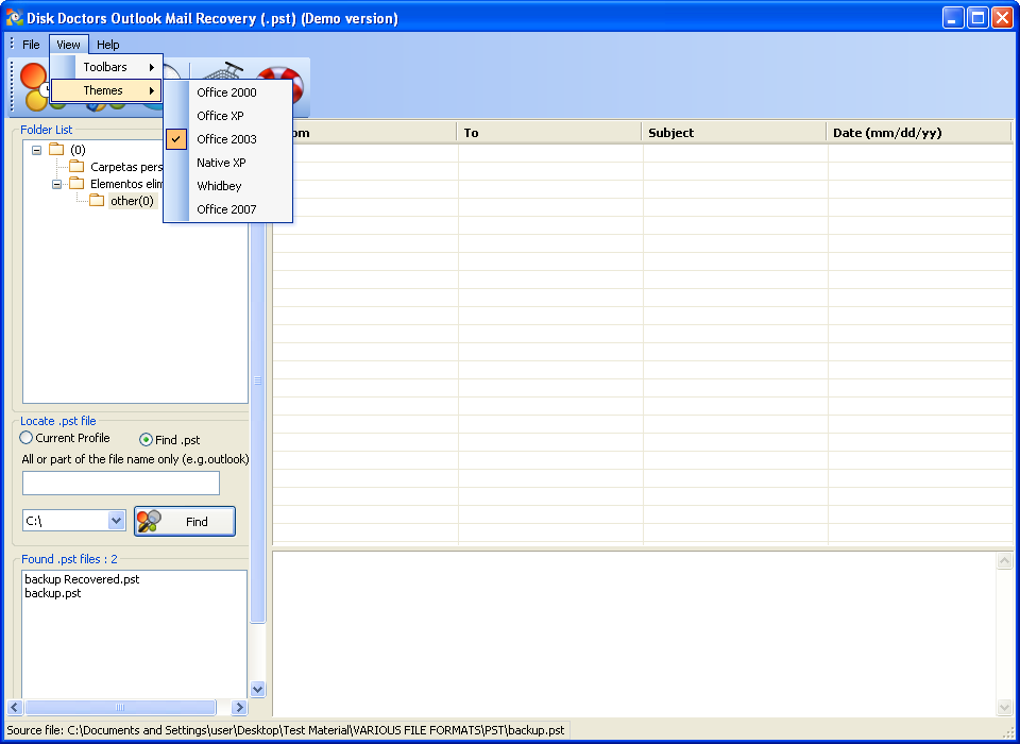Sort by the Subject column header
This screenshot has height=744, width=1020.
point(734,133)
